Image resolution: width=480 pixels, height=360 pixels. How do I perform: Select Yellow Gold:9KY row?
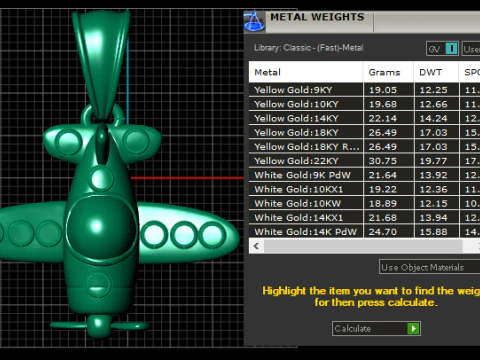(x=364, y=90)
